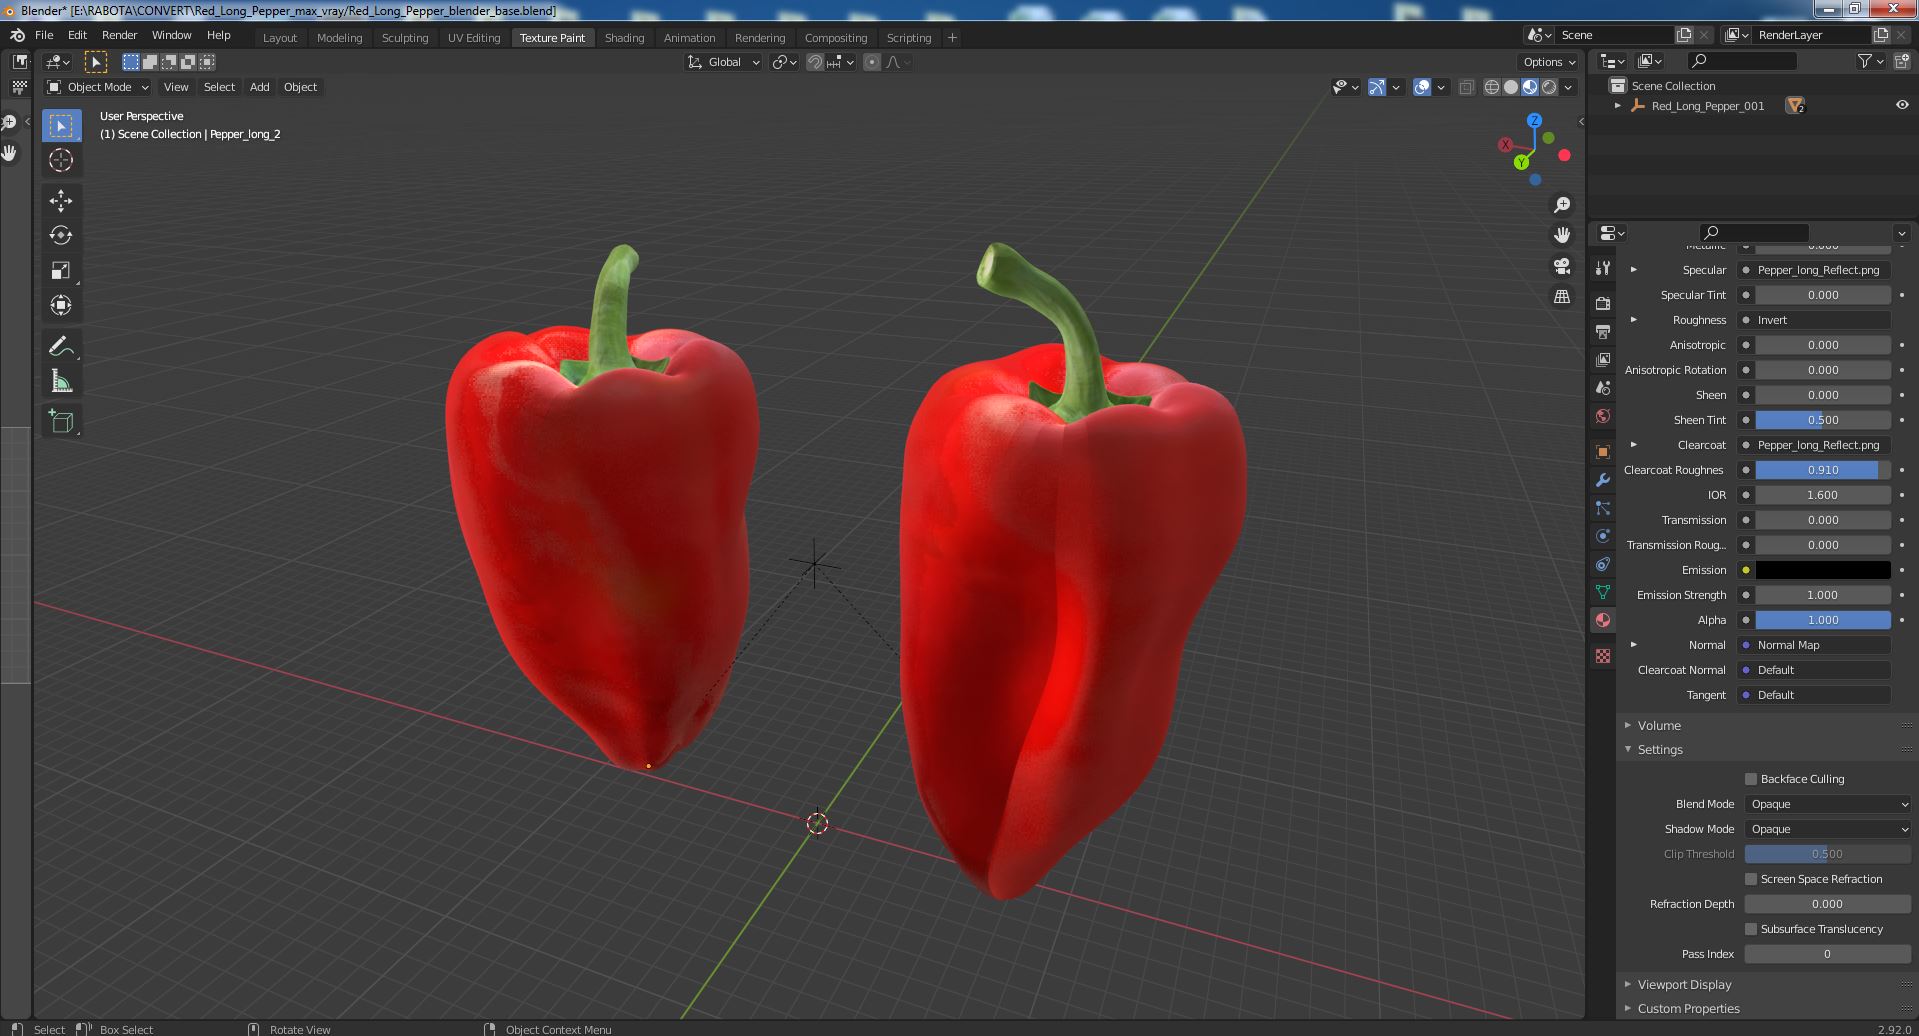Open the Object Data properties tab
This screenshot has width=1919, height=1036.
click(x=1603, y=592)
